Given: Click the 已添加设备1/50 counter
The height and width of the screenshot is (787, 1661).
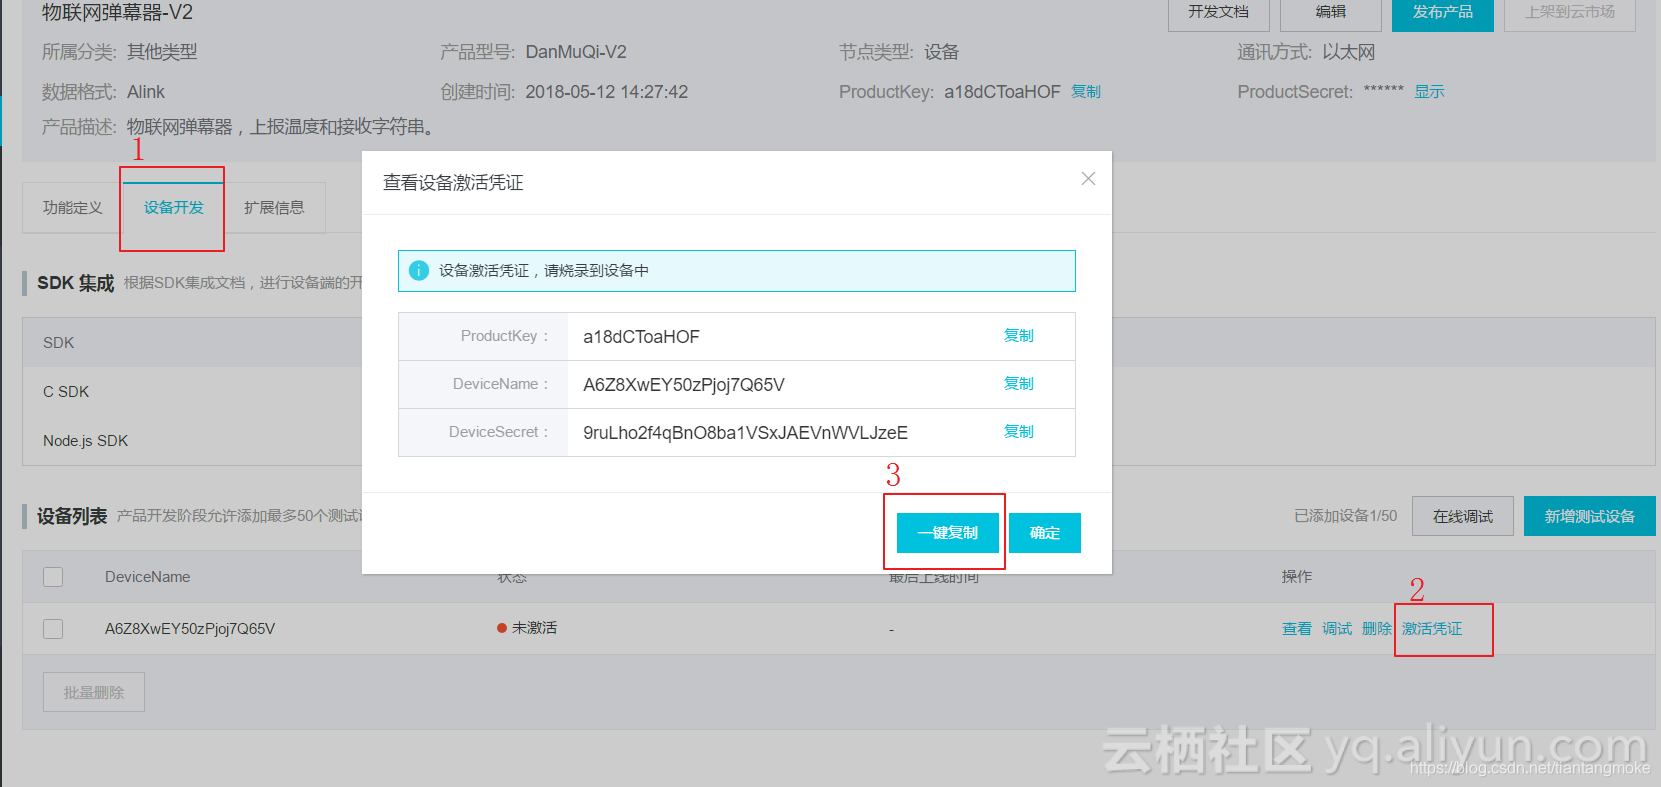Looking at the screenshot, I should click(x=1346, y=516).
